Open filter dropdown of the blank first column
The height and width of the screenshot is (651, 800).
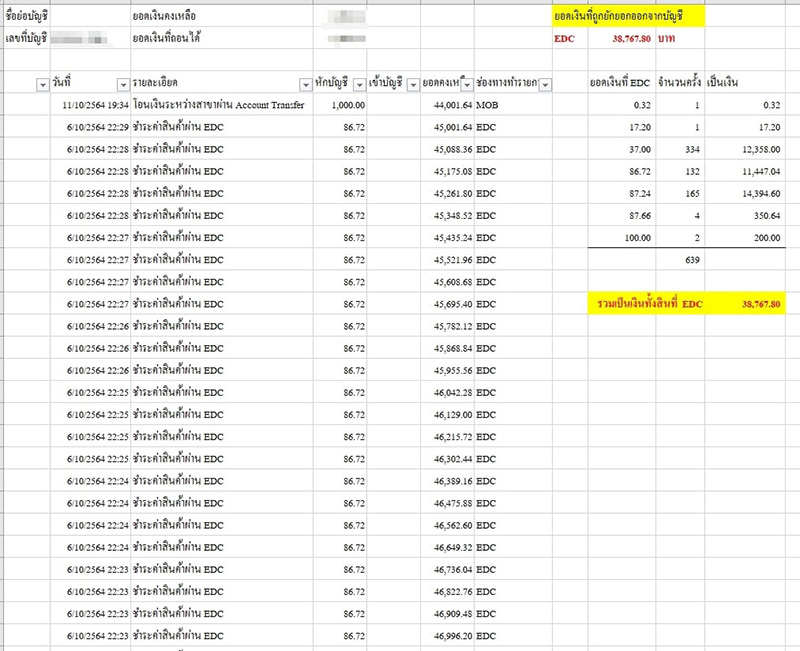pyautogui.click(x=42, y=85)
